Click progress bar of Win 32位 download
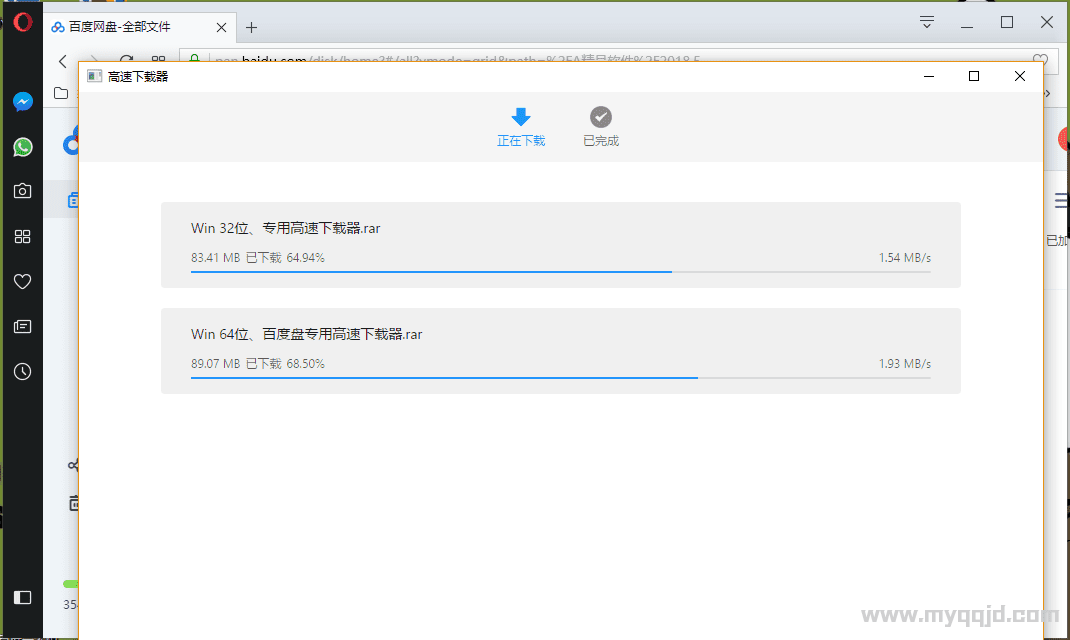Screen dimensions: 1070x640 point(561,272)
